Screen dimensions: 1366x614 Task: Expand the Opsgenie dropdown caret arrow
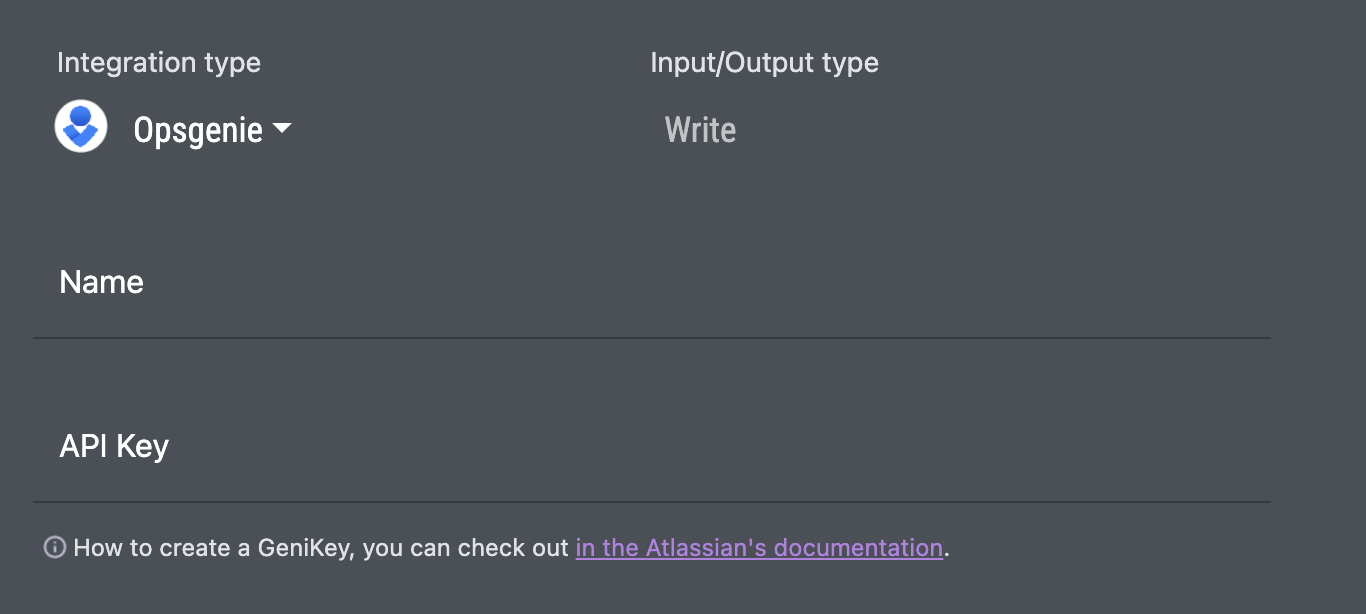(282, 128)
